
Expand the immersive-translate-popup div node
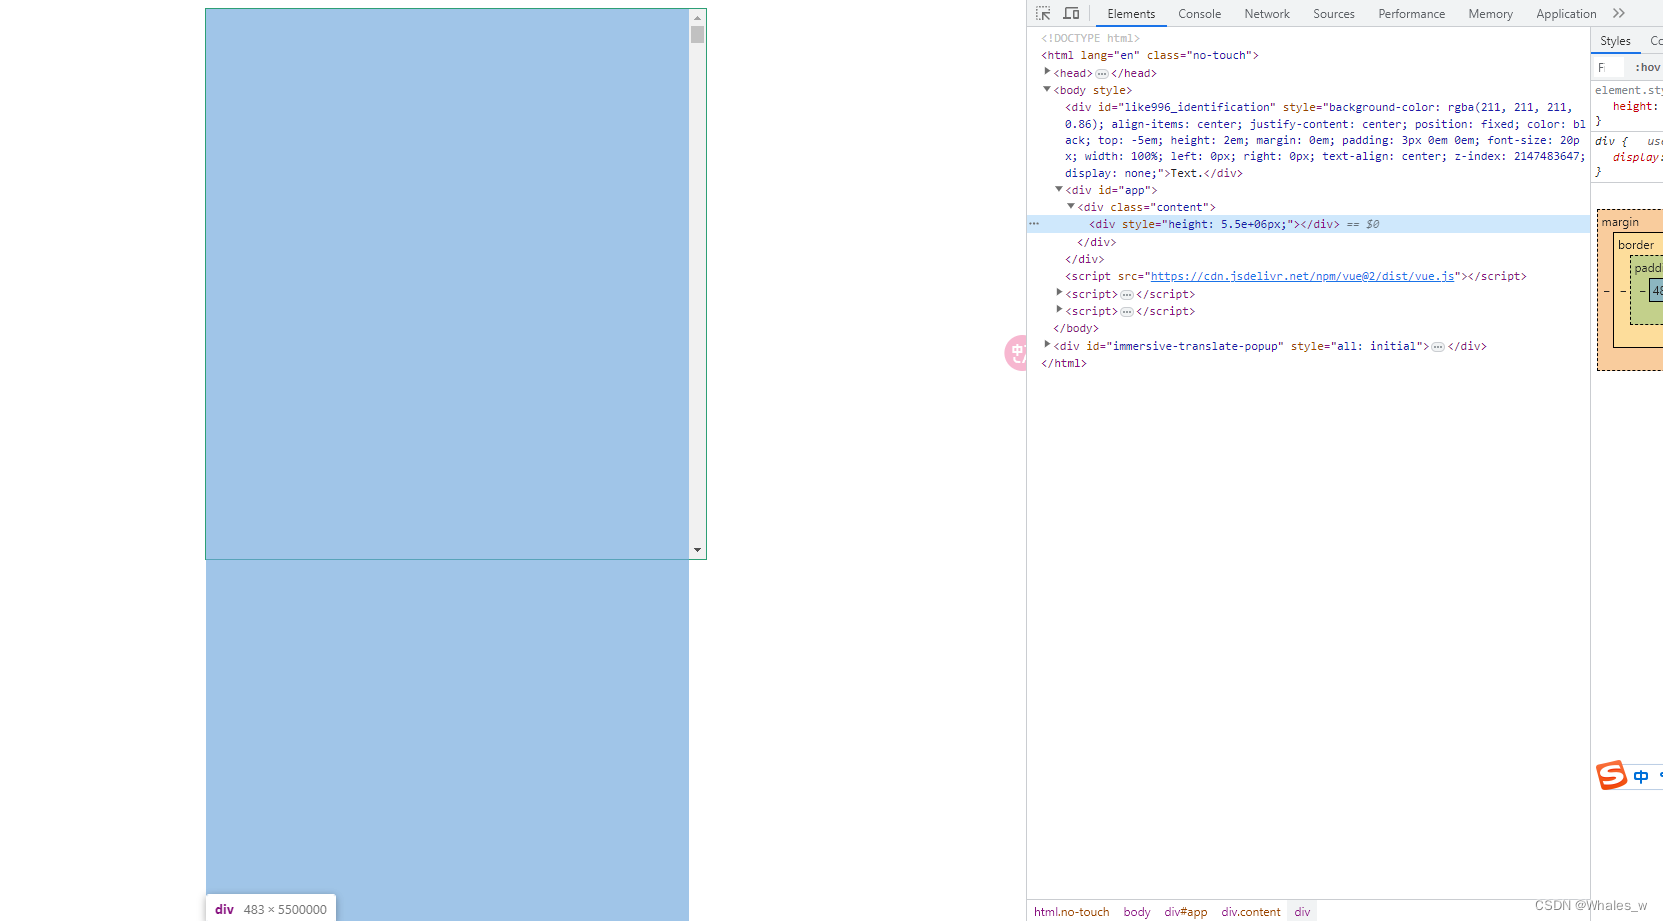1047,345
